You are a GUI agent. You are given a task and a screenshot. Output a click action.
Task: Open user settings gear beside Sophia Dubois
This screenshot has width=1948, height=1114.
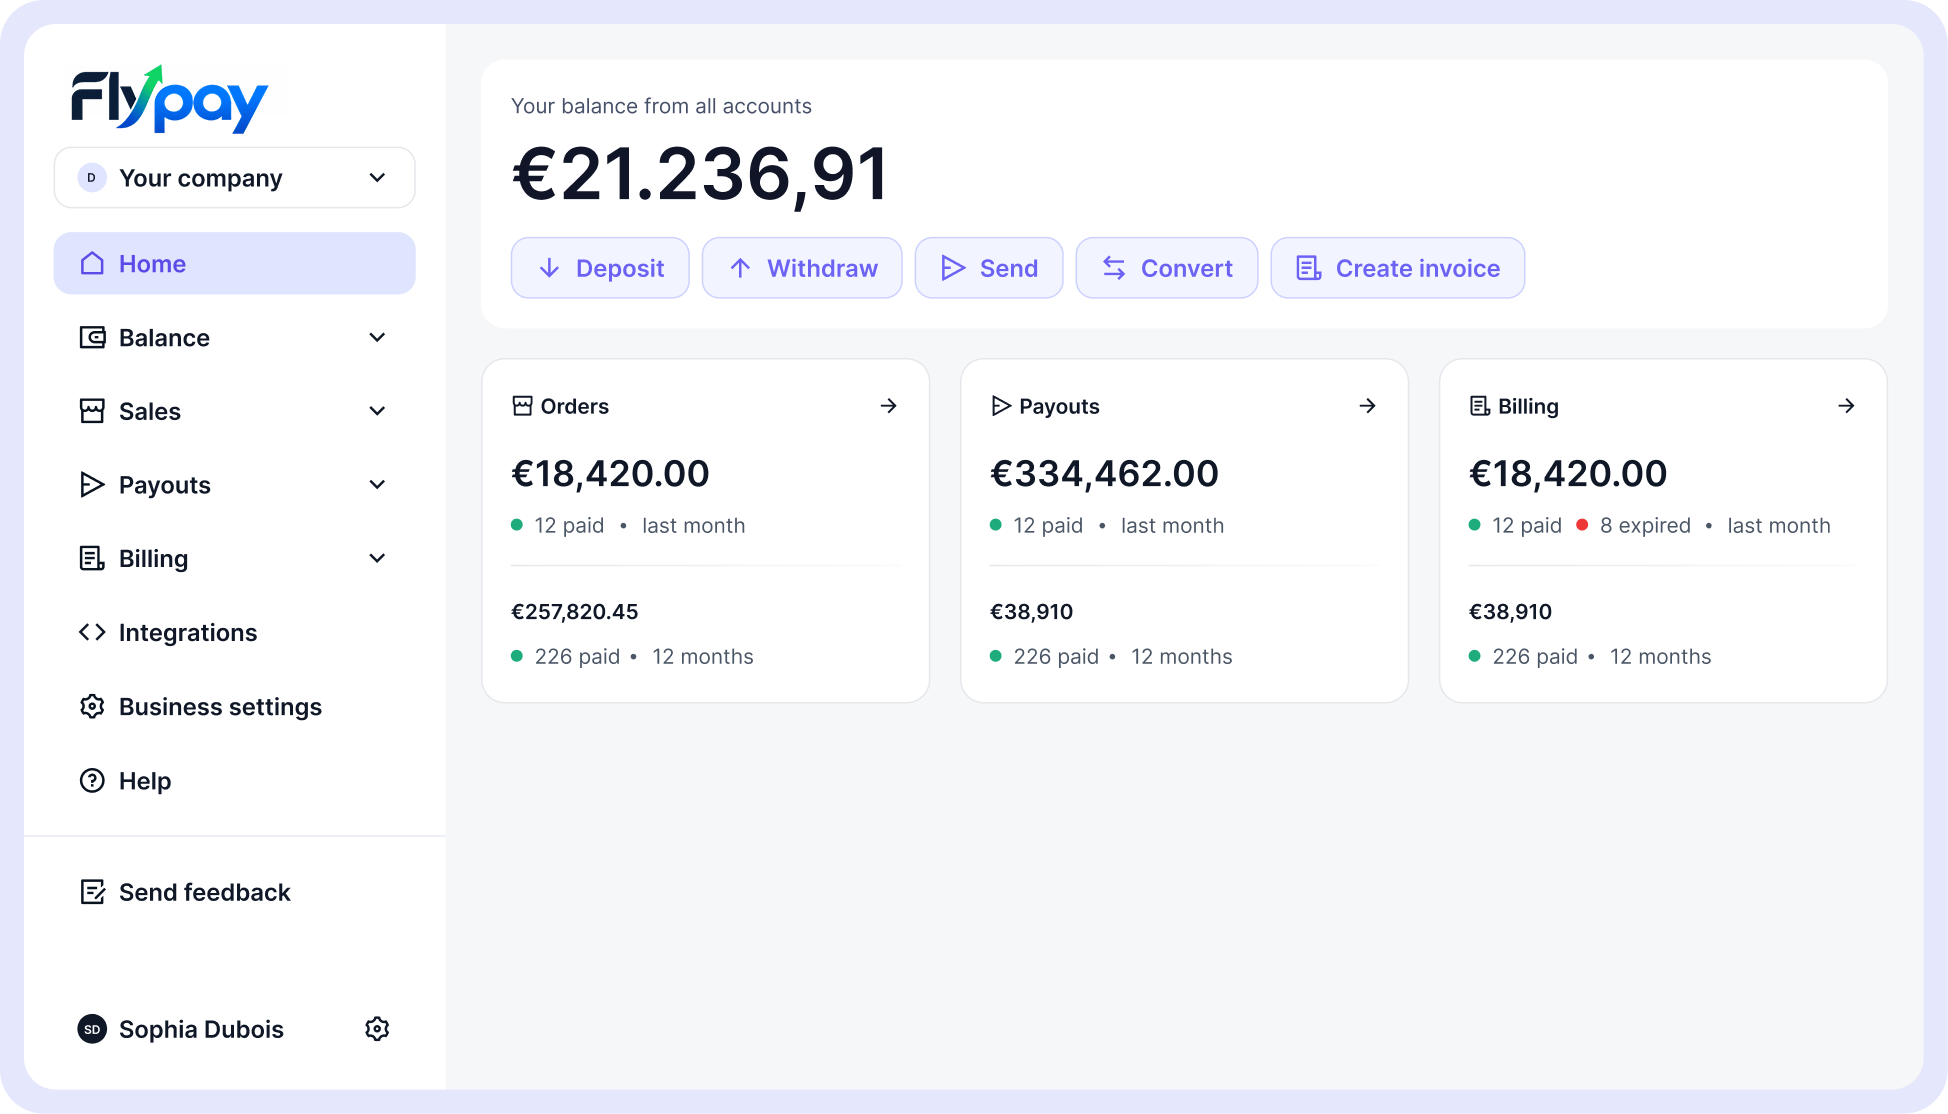[377, 1029]
